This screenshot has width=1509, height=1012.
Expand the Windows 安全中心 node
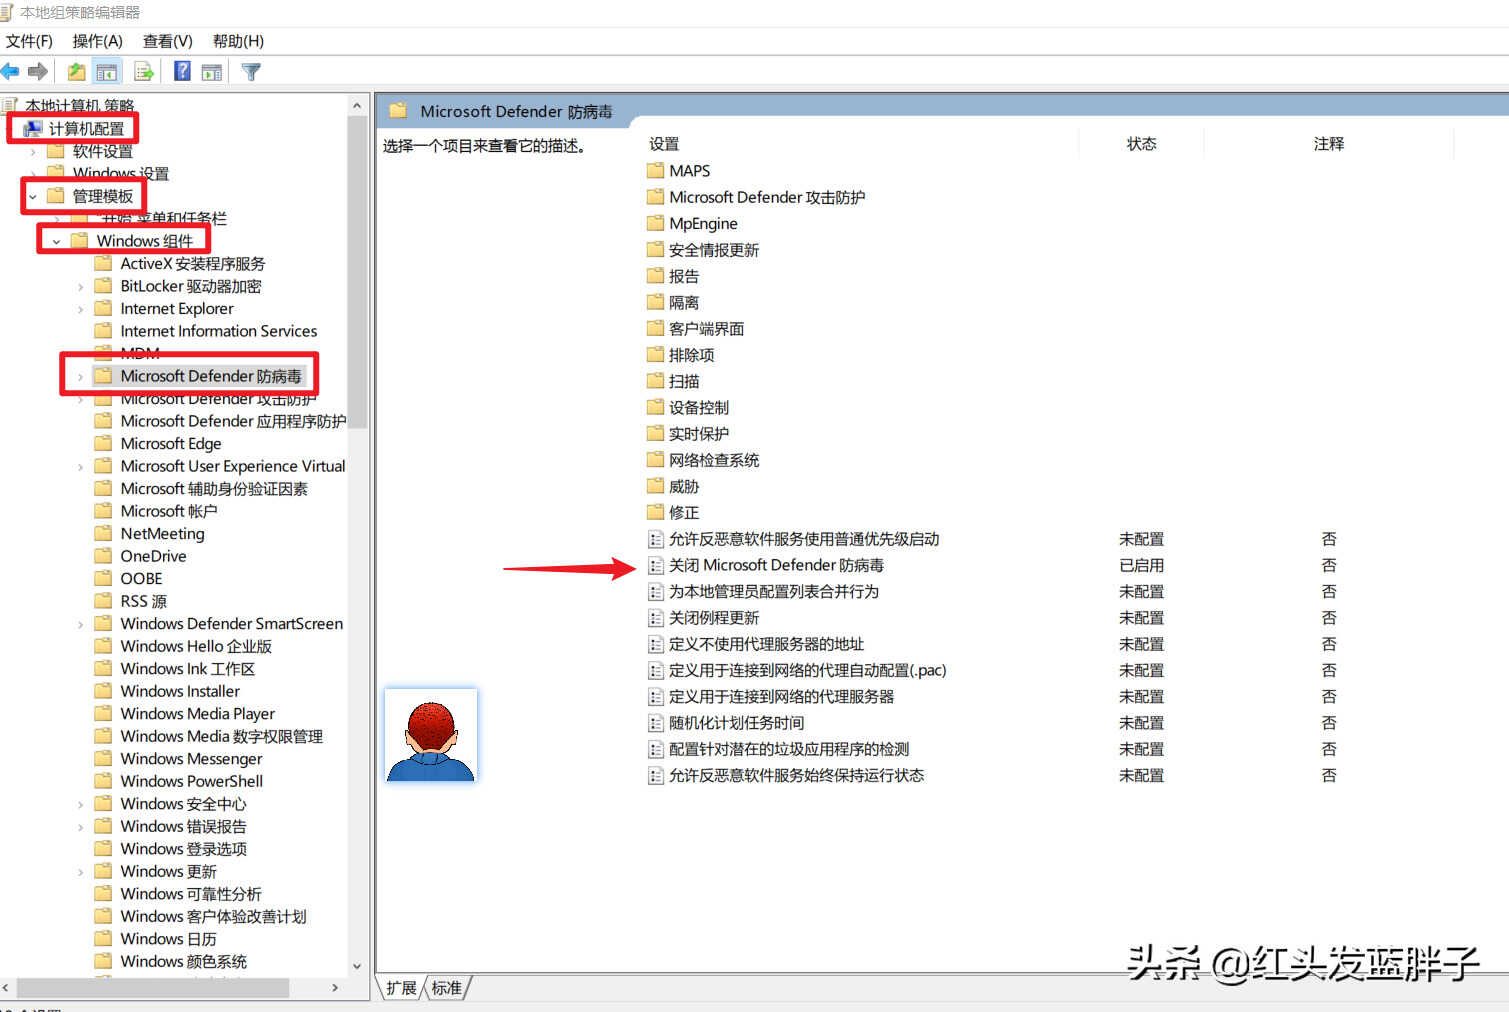click(x=81, y=804)
